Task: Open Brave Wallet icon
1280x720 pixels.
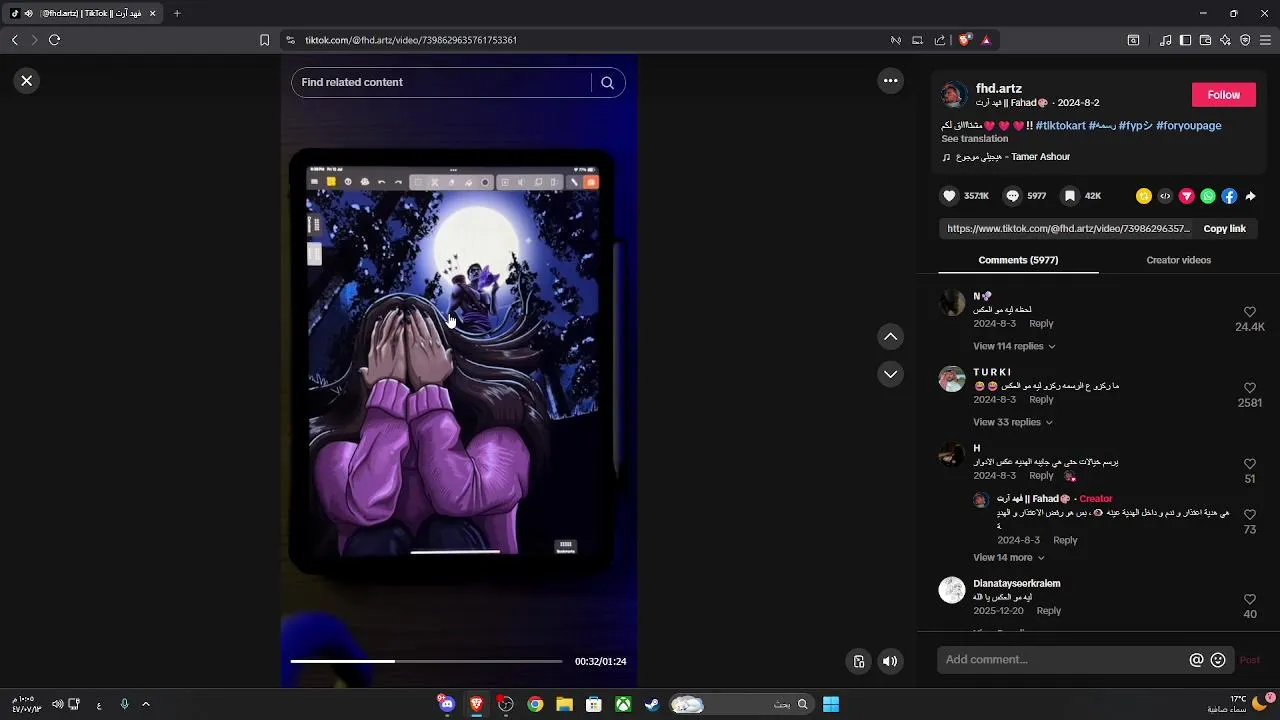Action: (x=1205, y=40)
